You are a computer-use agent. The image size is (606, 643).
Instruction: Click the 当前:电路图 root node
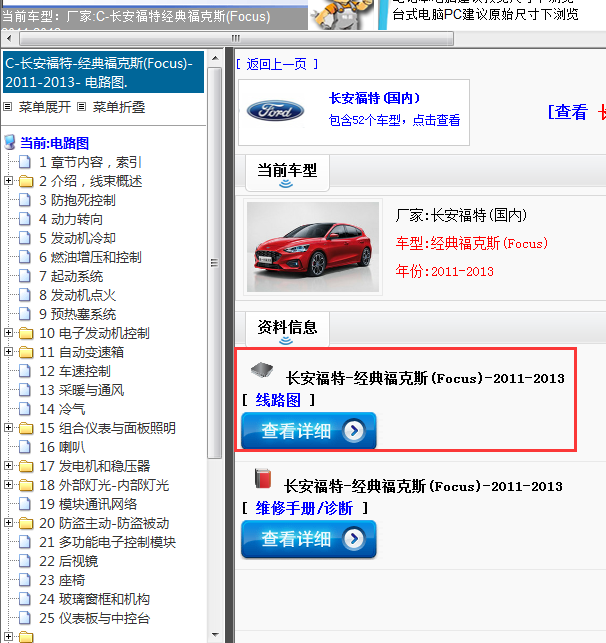tap(55, 143)
